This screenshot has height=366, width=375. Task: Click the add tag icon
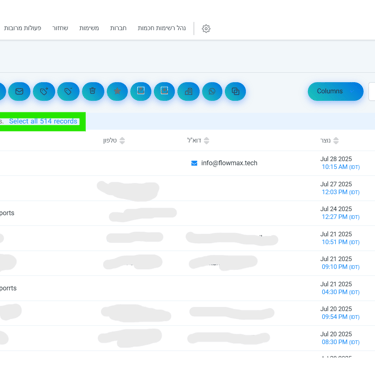(x=44, y=91)
